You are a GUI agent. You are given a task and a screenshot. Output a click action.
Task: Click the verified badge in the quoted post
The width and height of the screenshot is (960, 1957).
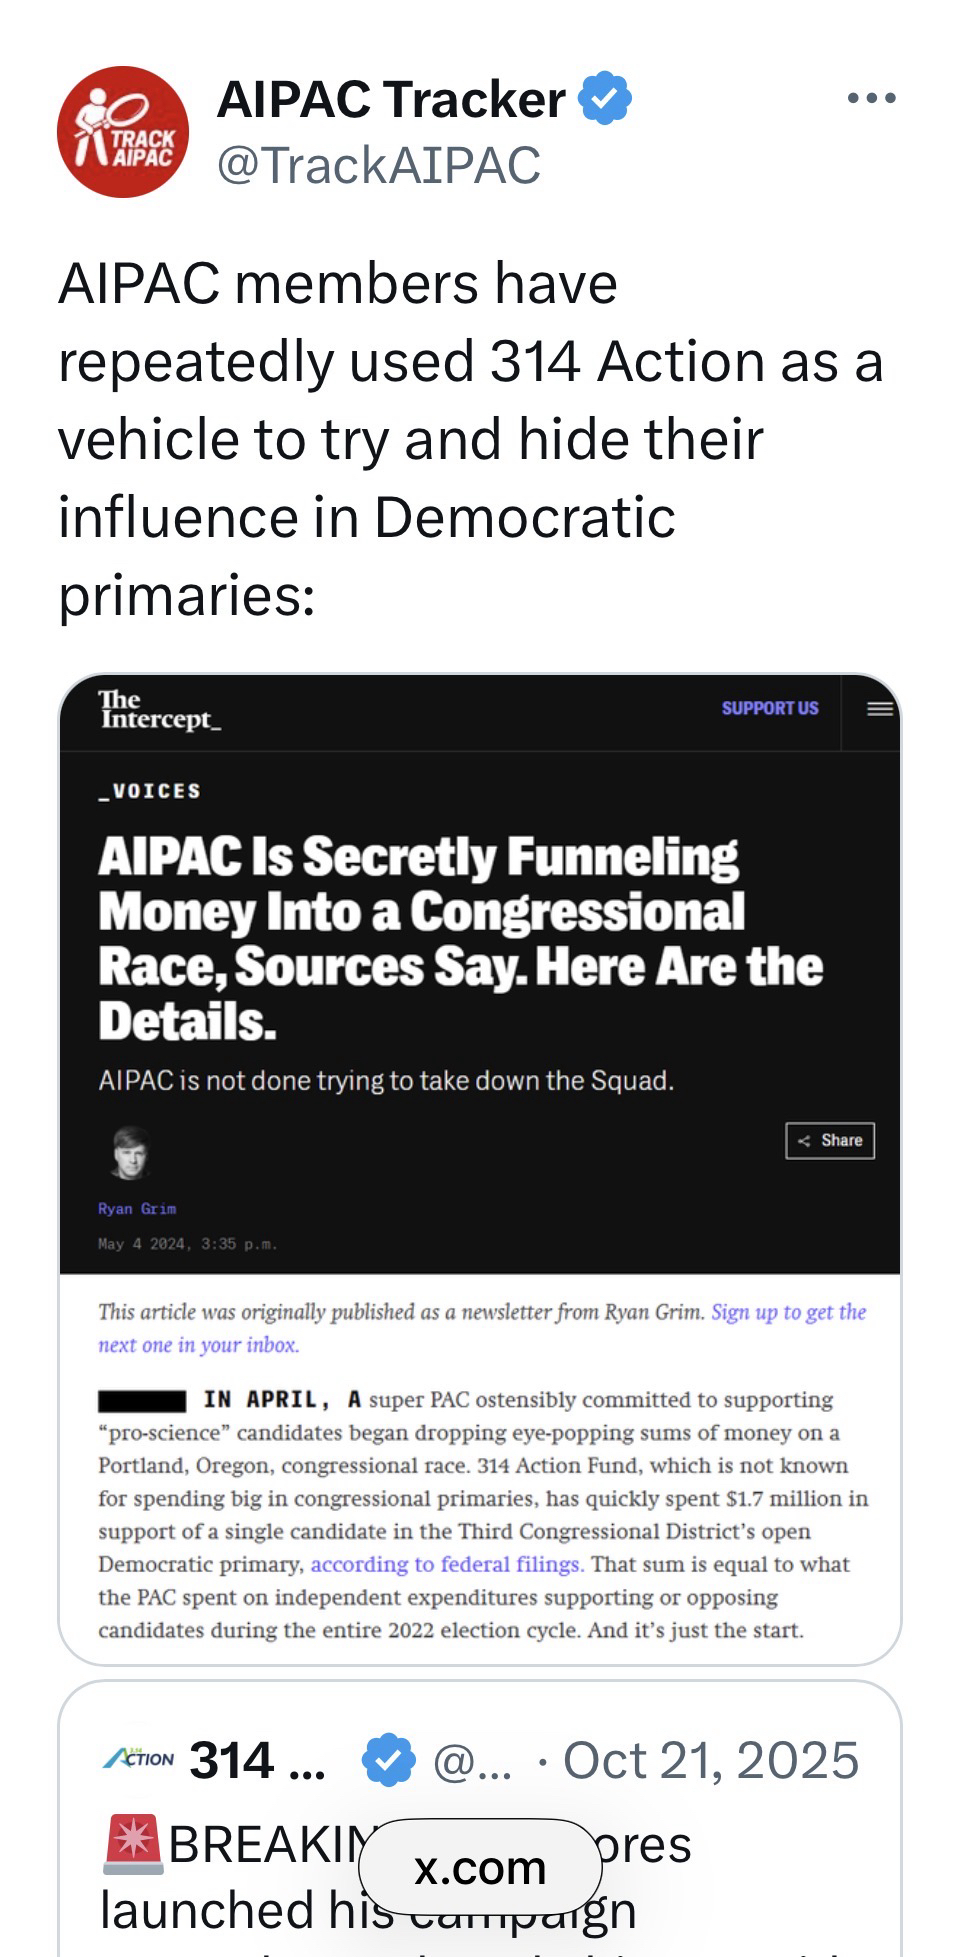pos(388,1760)
